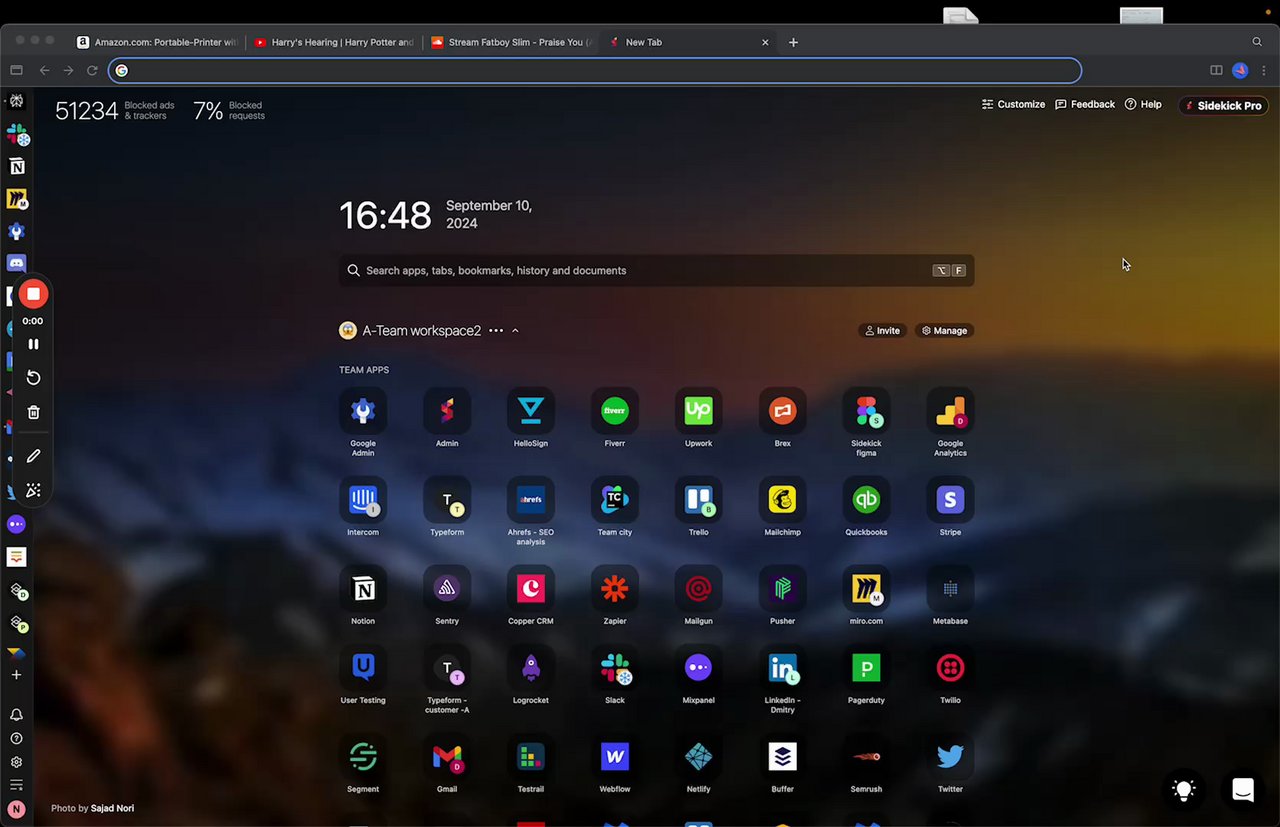Open Customize settings
The image size is (1280, 827).
click(x=1013, y=104)
